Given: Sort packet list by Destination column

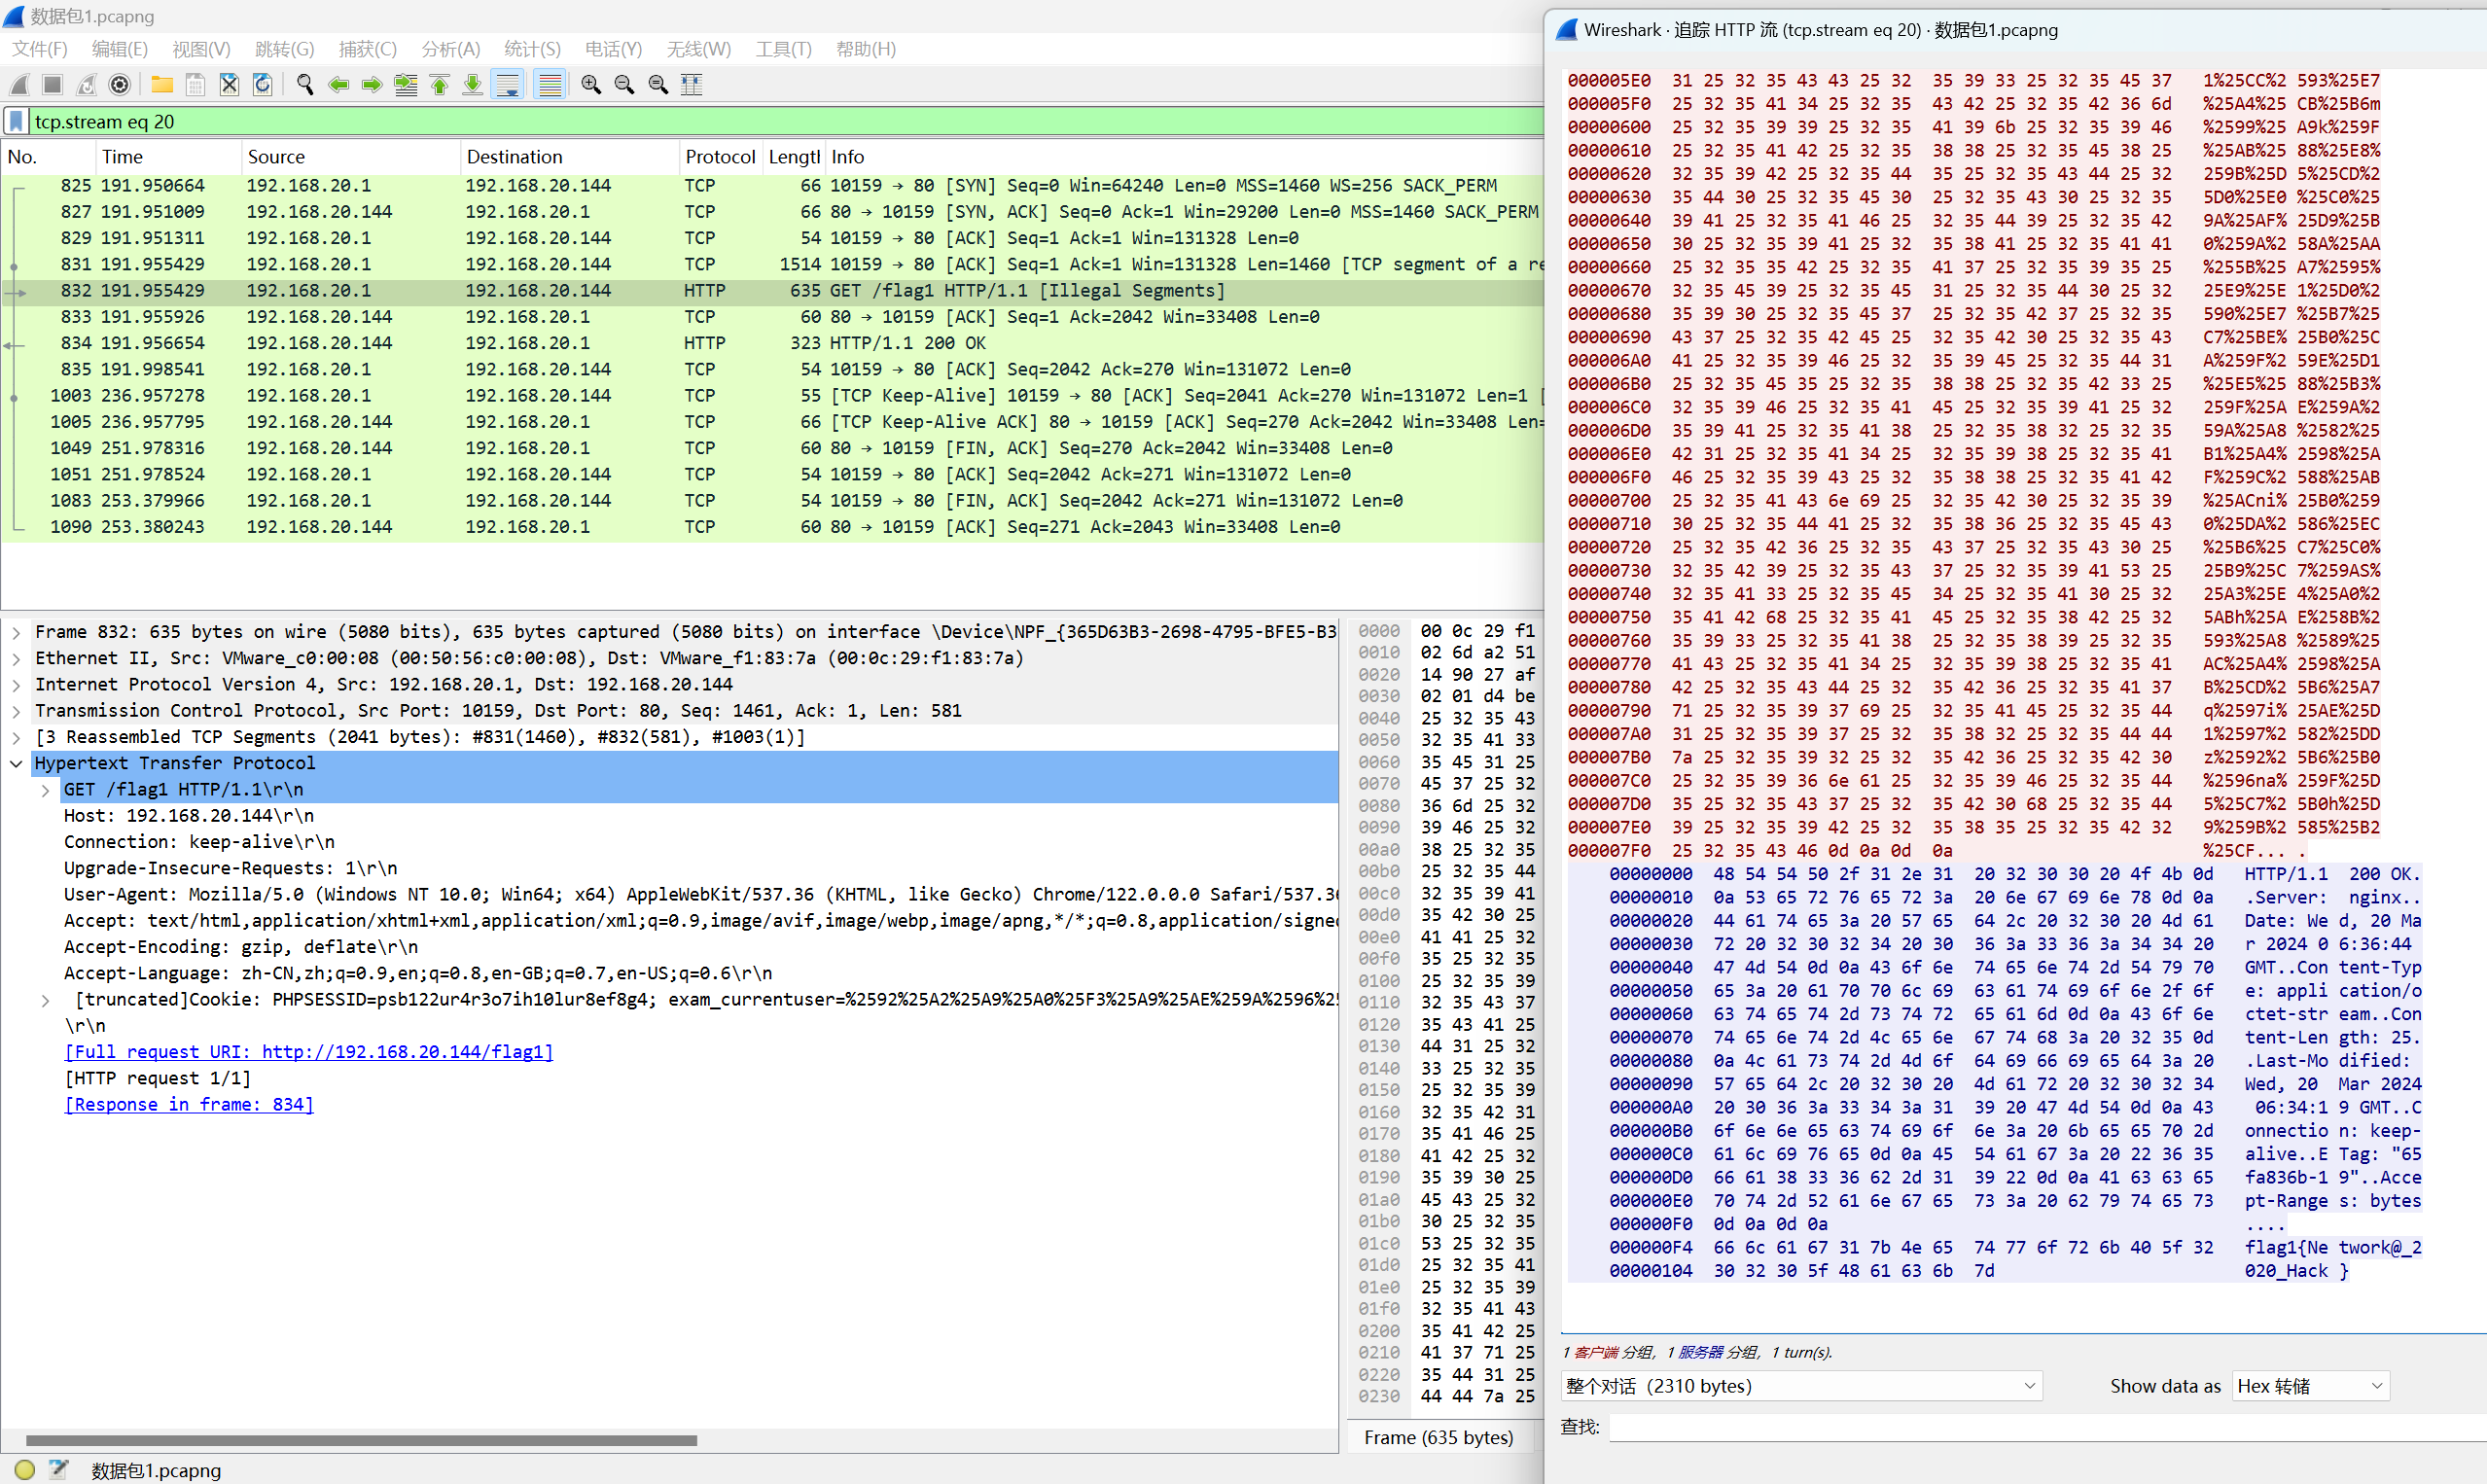Looking at the screenshot, I should pyautogui.click(x=569, y=157).
